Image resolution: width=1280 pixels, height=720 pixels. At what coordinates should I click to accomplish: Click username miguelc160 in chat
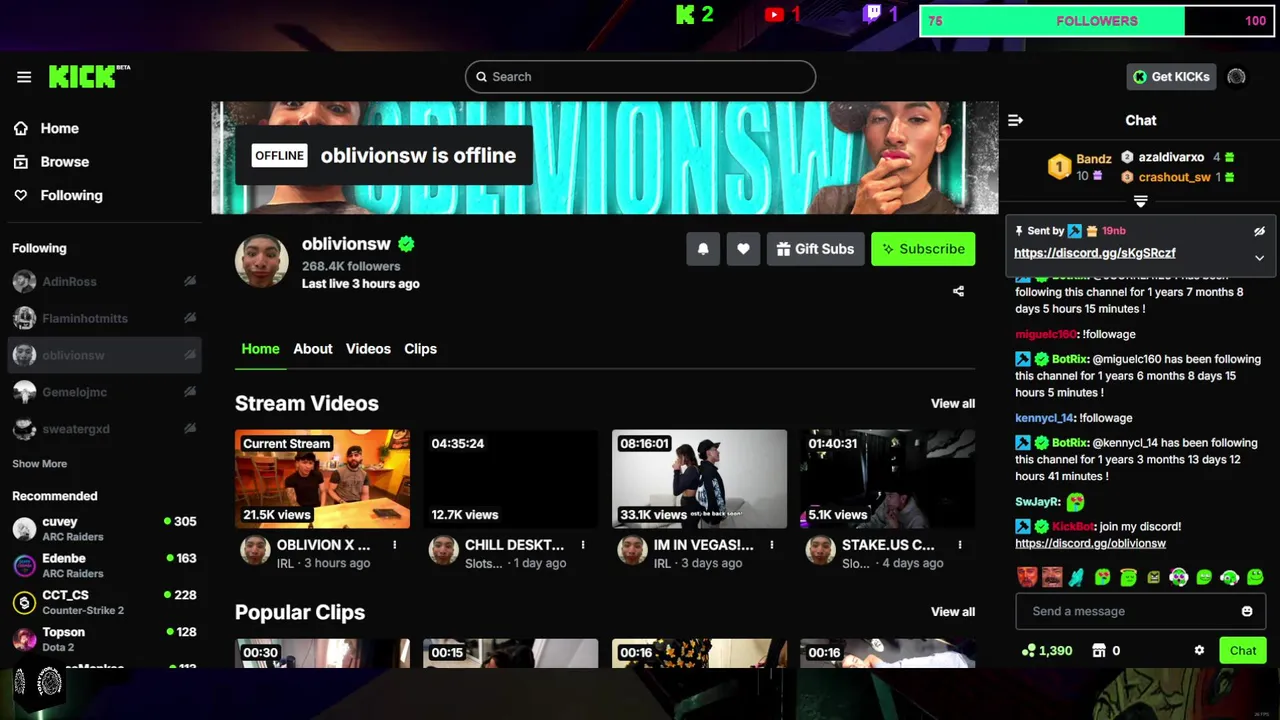(x=1046, y=334)
